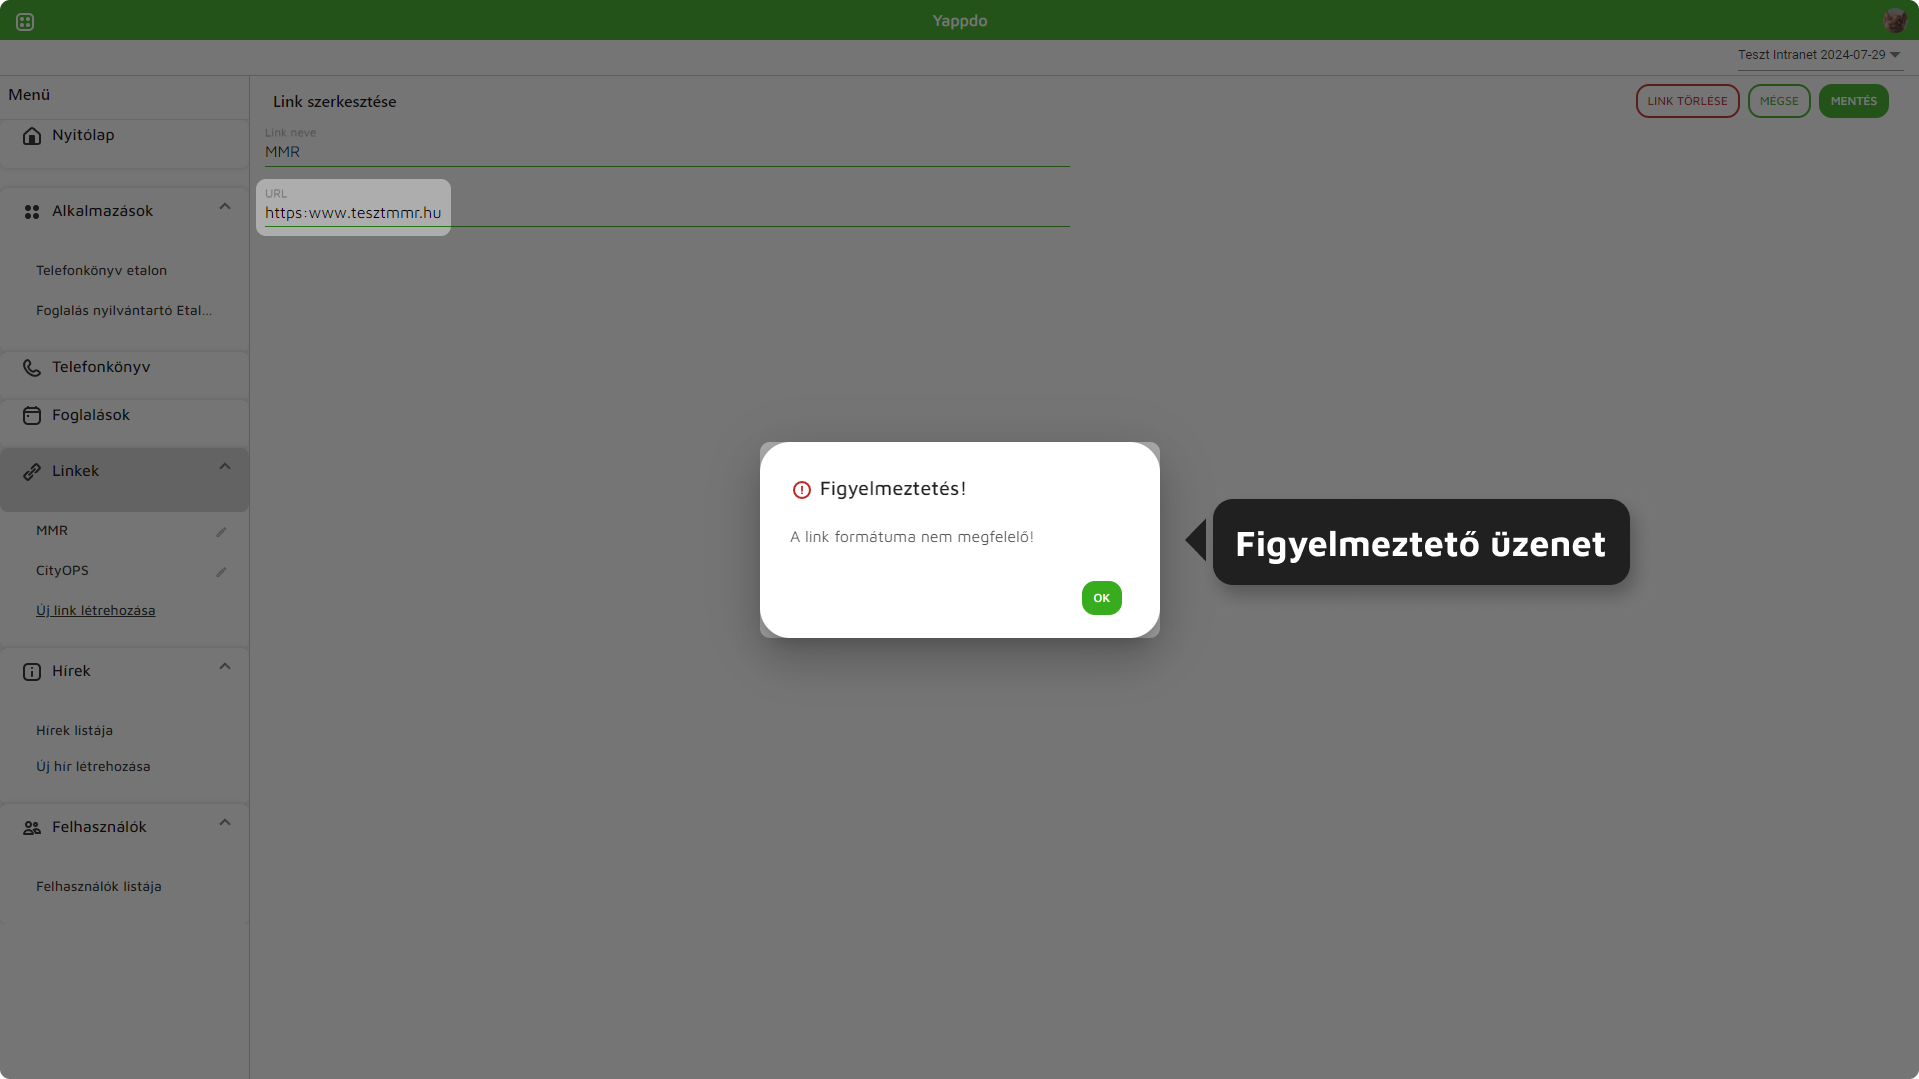The width and height of the screenshot is (1919, 1079).
Task: Collapse the Felhasználók section
Action: pos(225,823)
